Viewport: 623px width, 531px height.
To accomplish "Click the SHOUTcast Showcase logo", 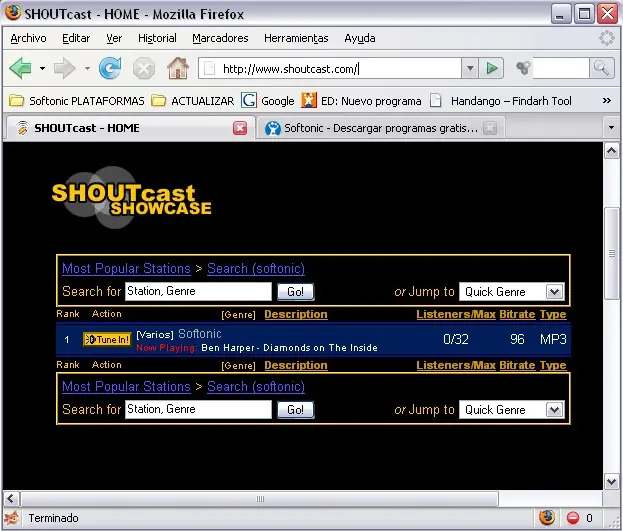I will [131, 198].
